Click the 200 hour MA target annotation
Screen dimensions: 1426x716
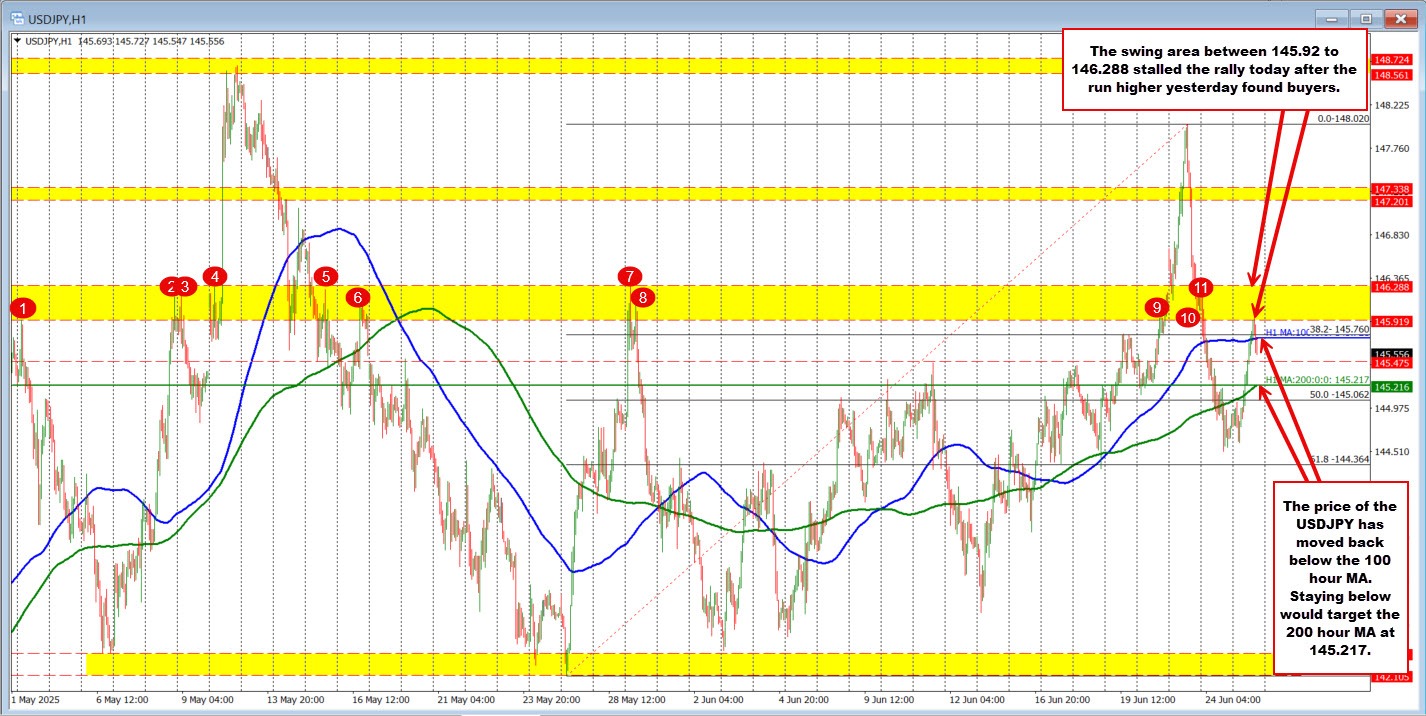click(1339, 580)
